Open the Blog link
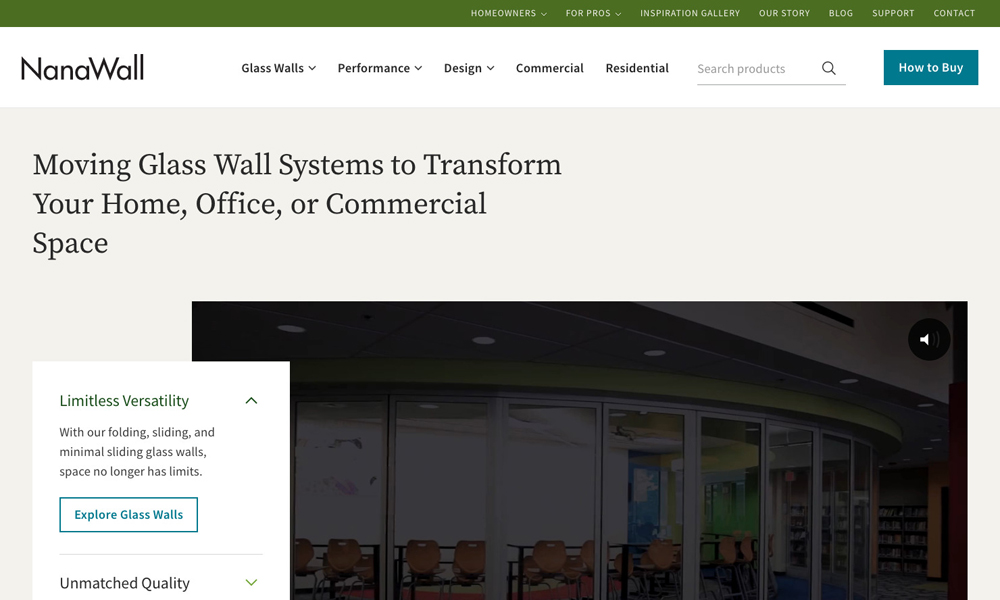The width and height of the screenshot is (1000, 600). pyautogui.click(x=841, y=13)
